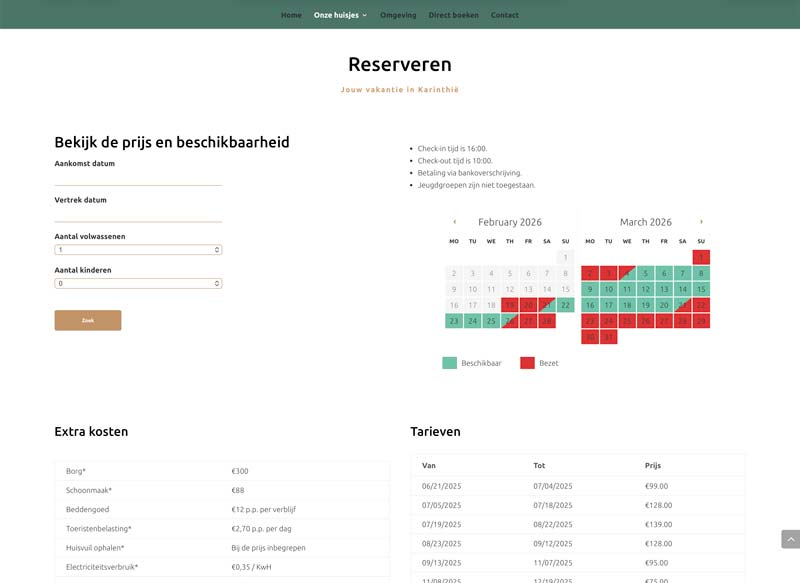Navigate to Direct boeken

(x=453, y=15)
